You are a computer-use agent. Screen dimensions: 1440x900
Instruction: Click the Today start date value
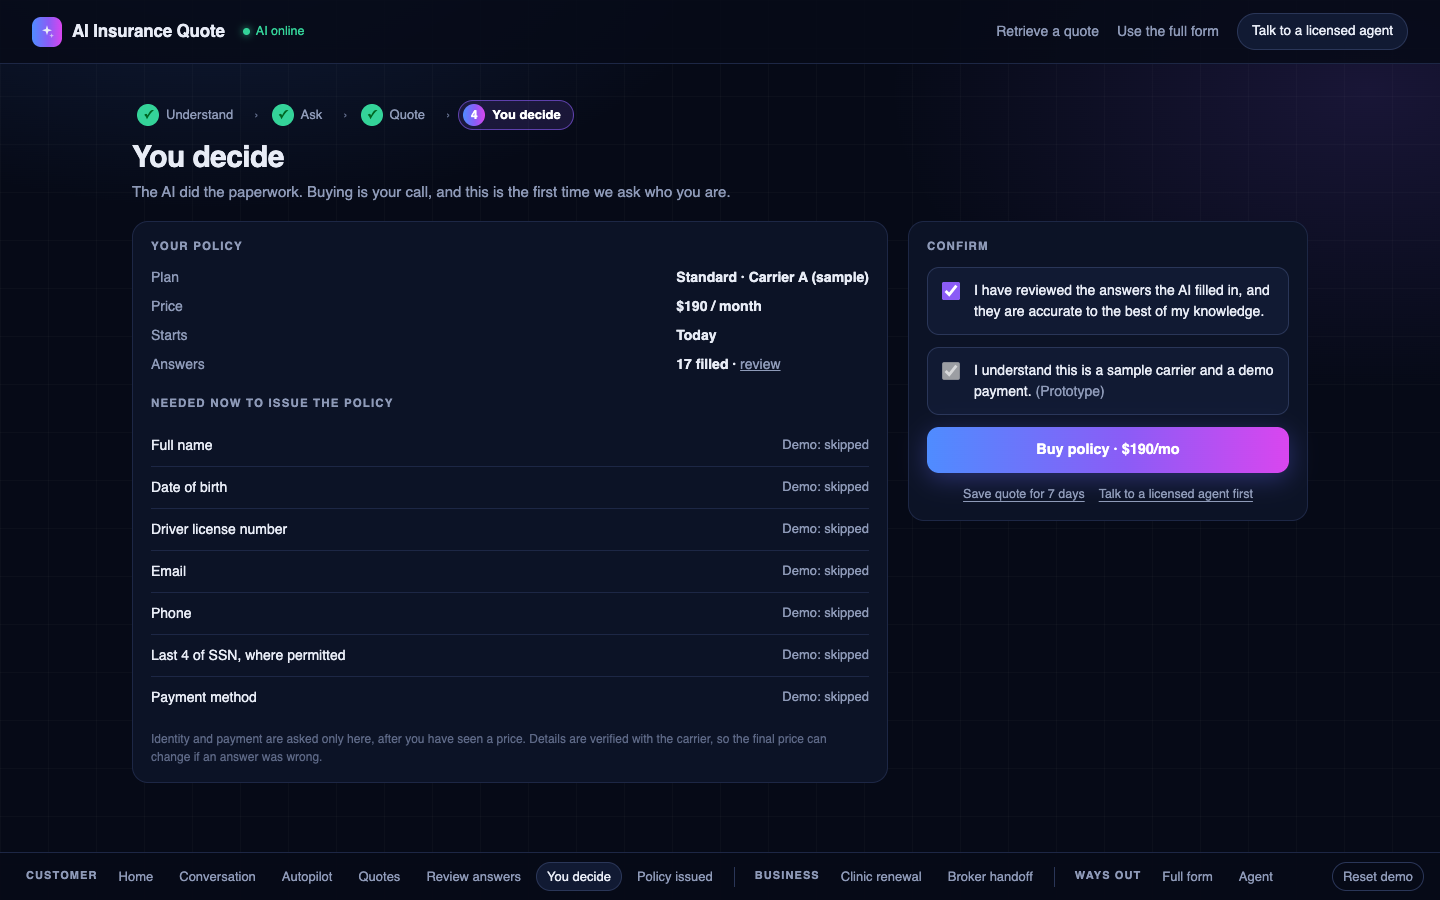(696, 335)
